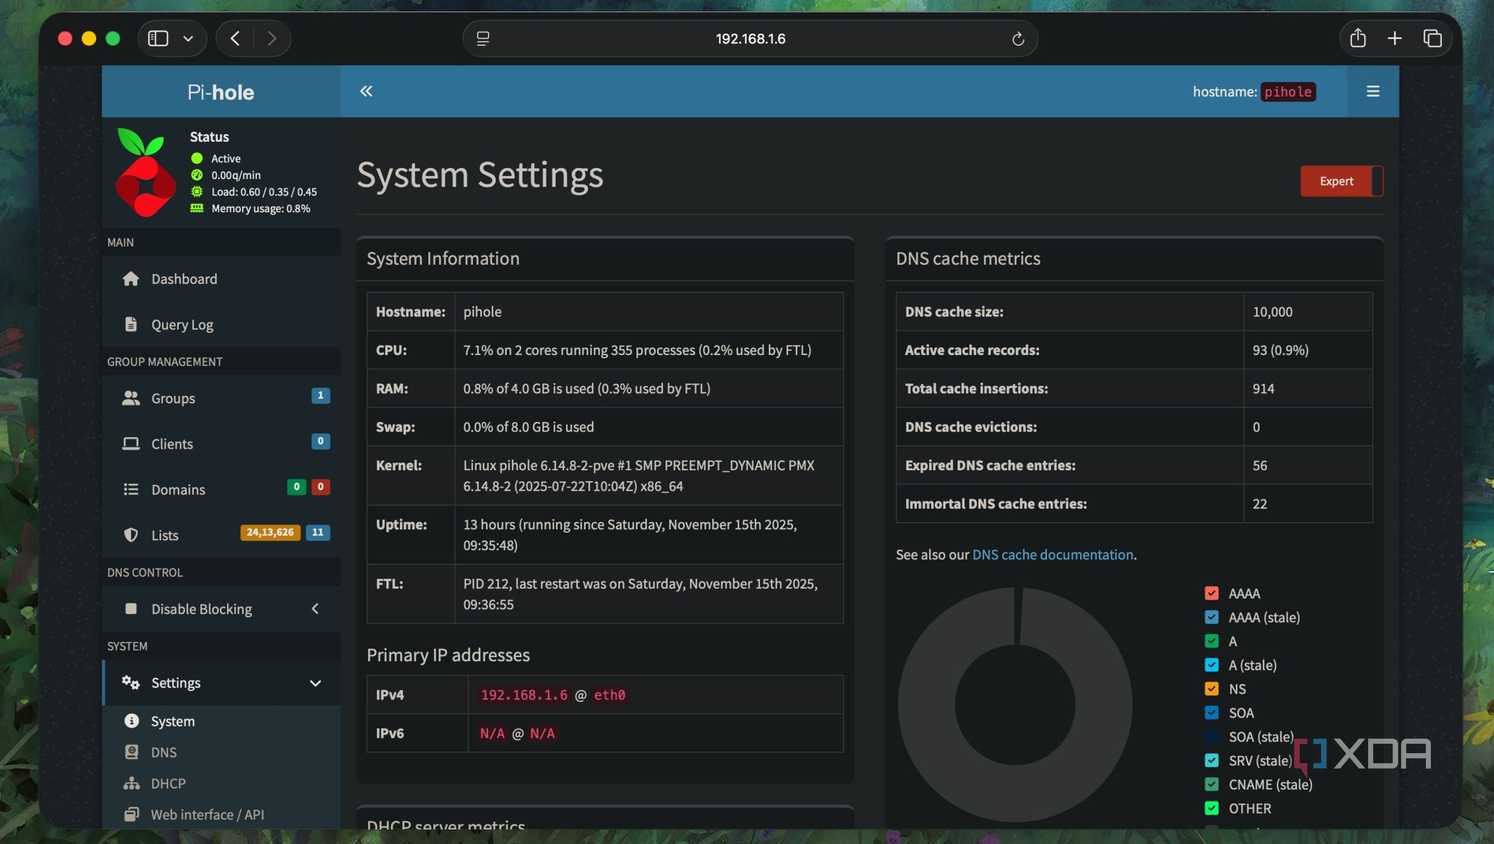This screenshot has width=1494, height=844.
Task: Click the Clients laptop icon
Action: pos(131,443)
